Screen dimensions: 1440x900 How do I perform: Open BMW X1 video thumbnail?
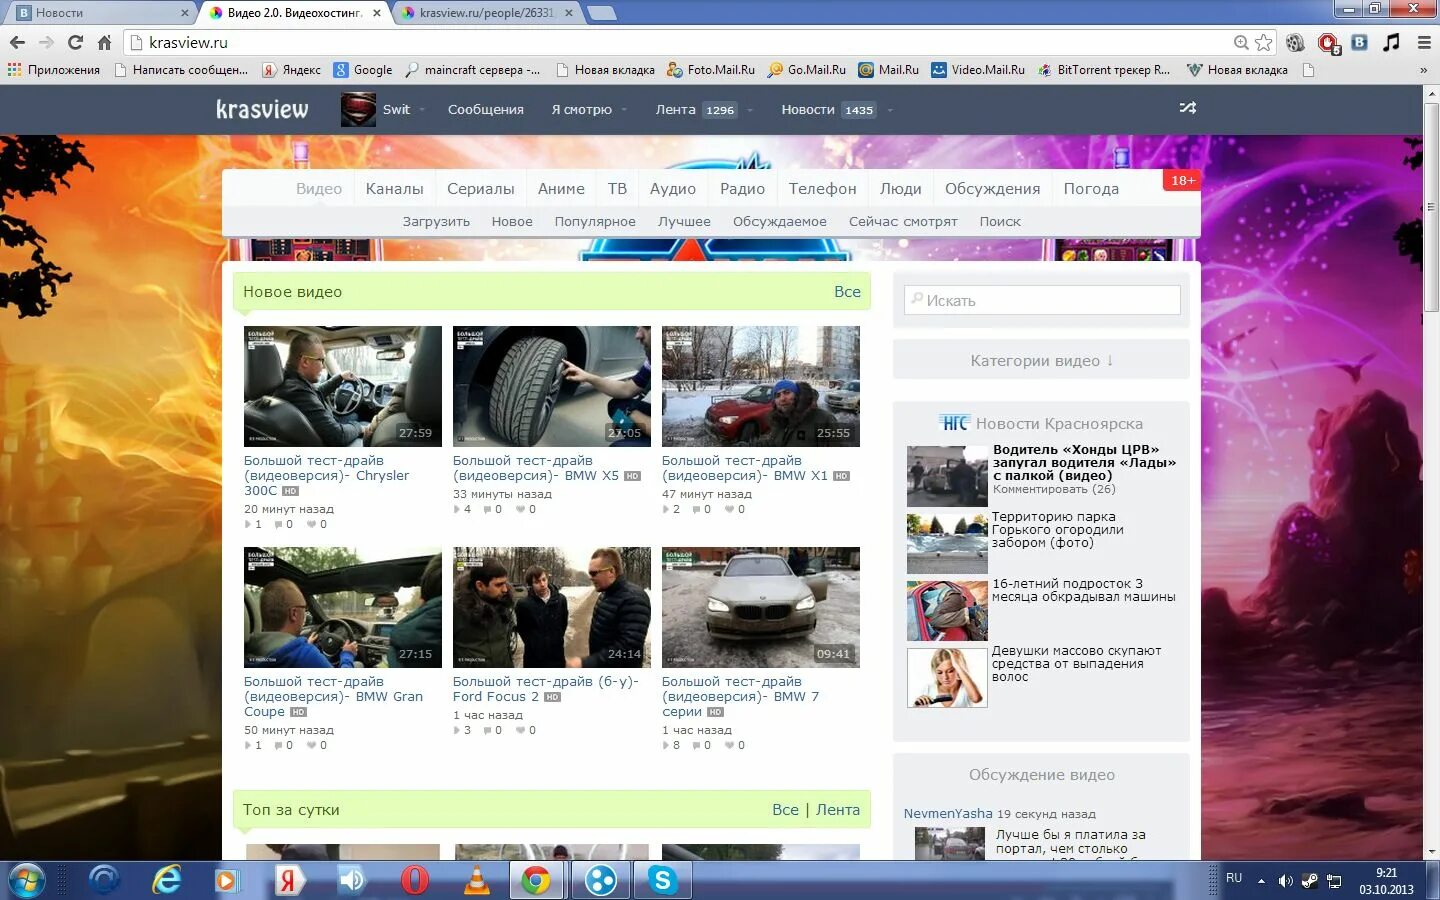(760, 386)
